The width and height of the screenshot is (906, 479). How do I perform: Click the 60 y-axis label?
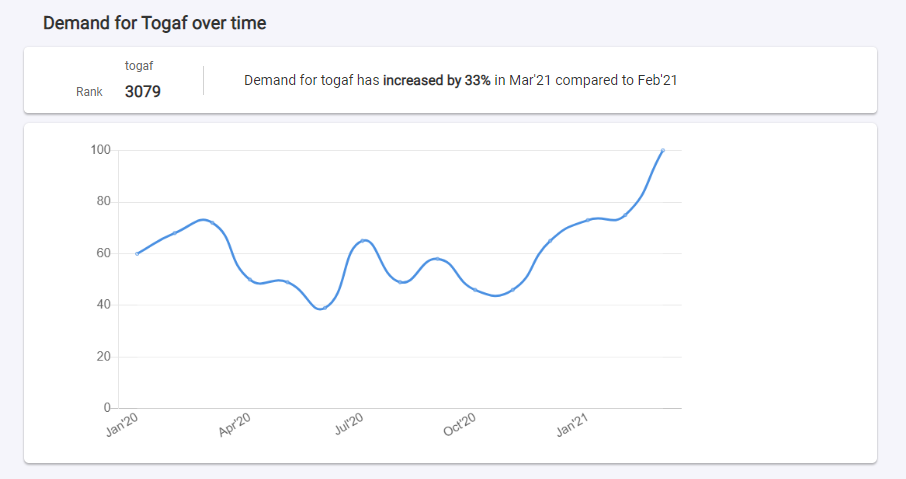[103, 254]
